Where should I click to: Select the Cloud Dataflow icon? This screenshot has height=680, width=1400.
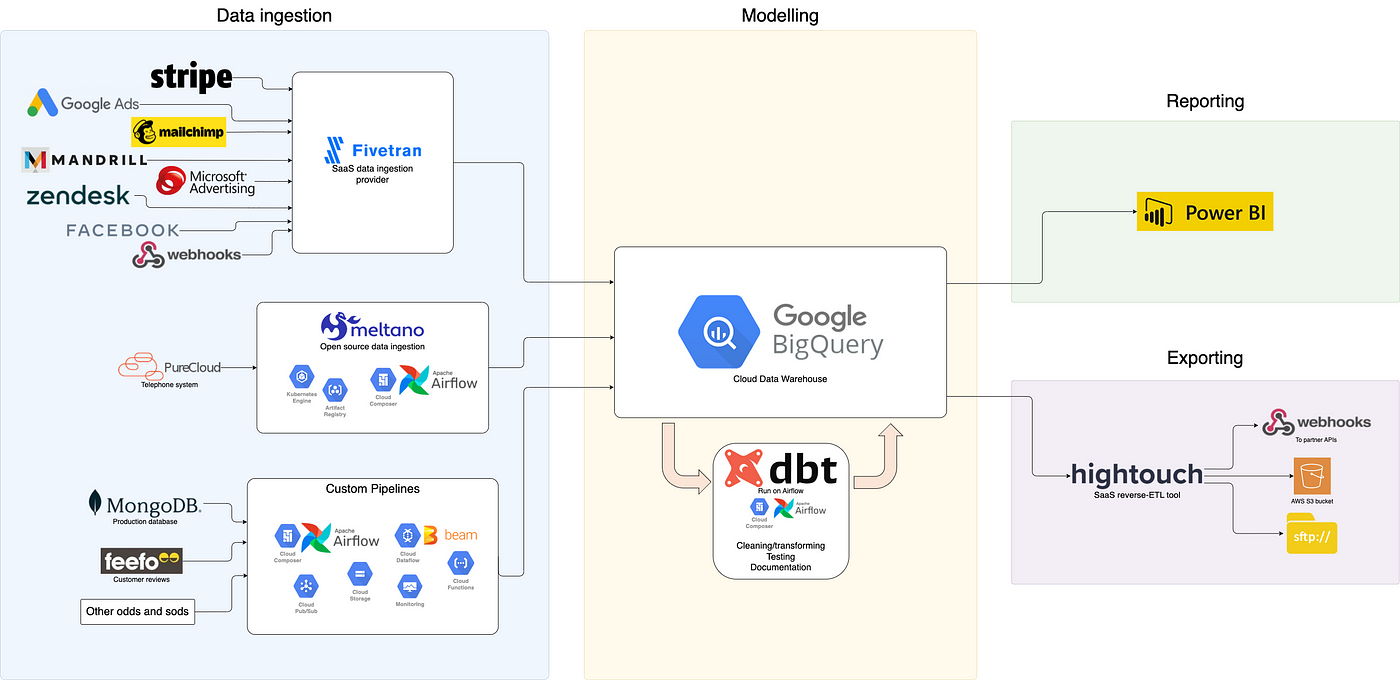tap(407, 536)
